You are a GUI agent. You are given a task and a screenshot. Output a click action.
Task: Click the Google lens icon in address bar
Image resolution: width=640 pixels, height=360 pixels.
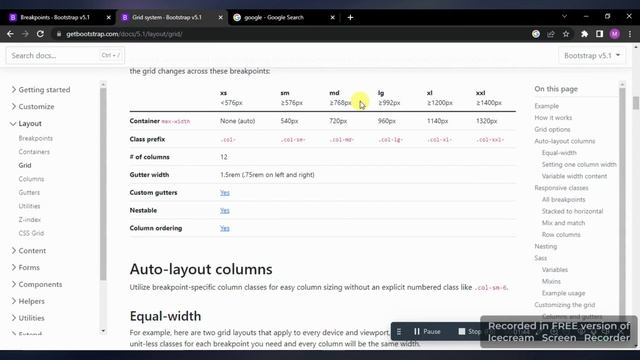click(x=536, y=34)
